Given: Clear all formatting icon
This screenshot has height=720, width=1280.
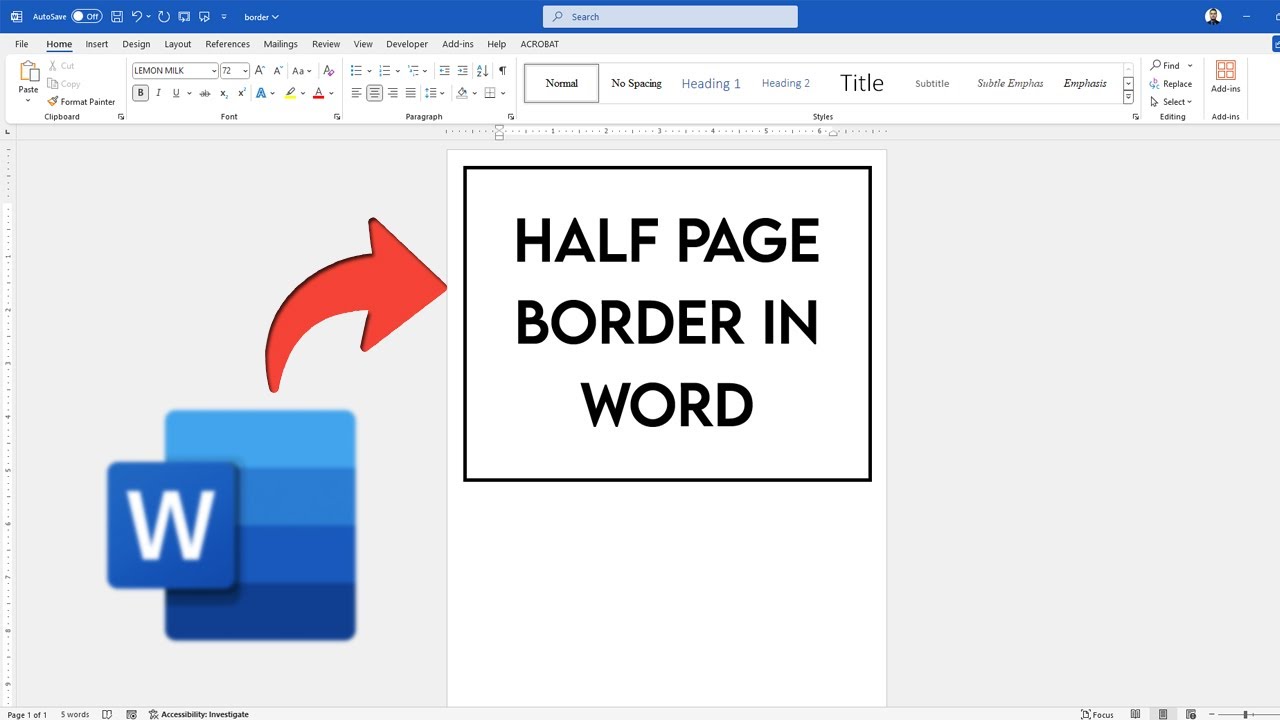Looking at the screenshot, I should pyautogui.click(x=329, y=71).
